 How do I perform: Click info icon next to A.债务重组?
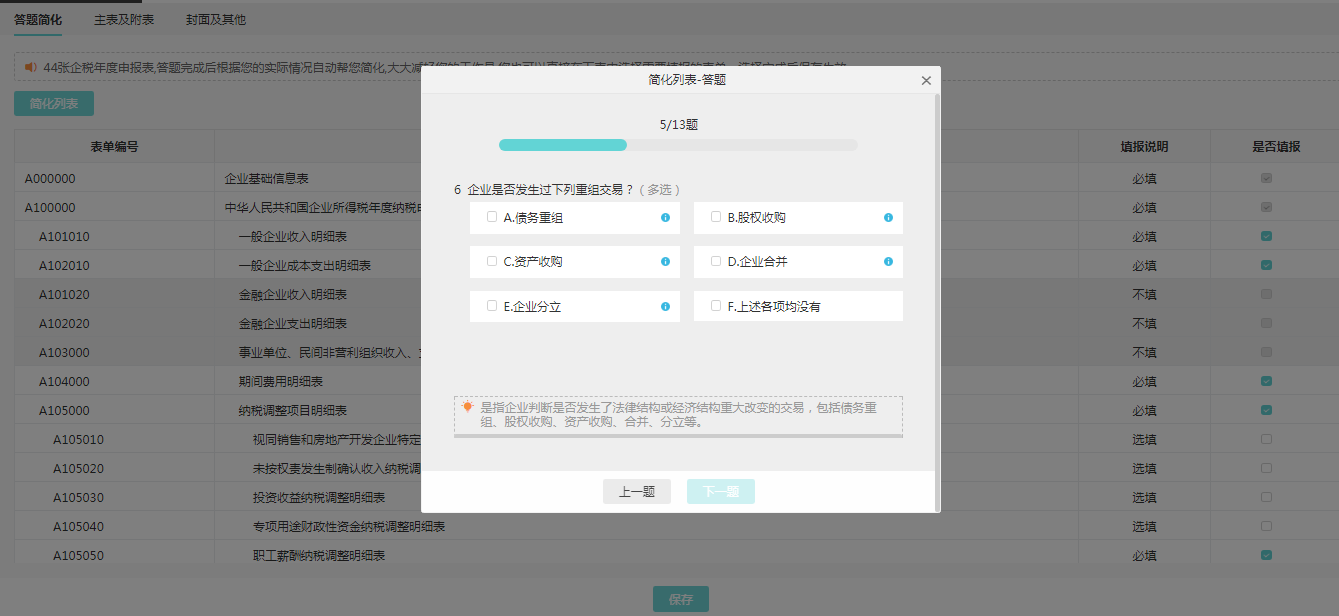point(665,217)
